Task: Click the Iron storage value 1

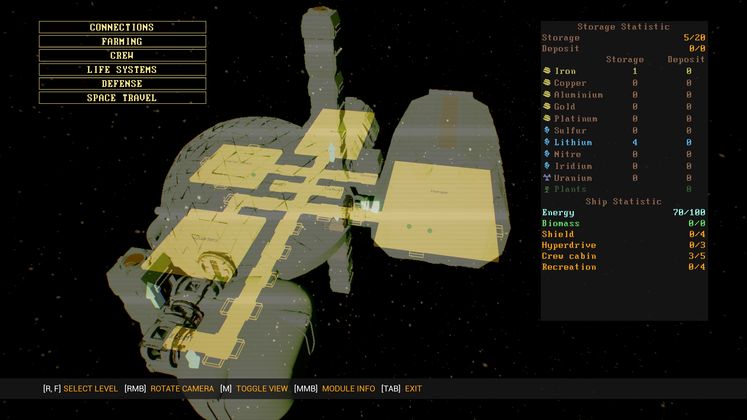Action: point(635,71)
